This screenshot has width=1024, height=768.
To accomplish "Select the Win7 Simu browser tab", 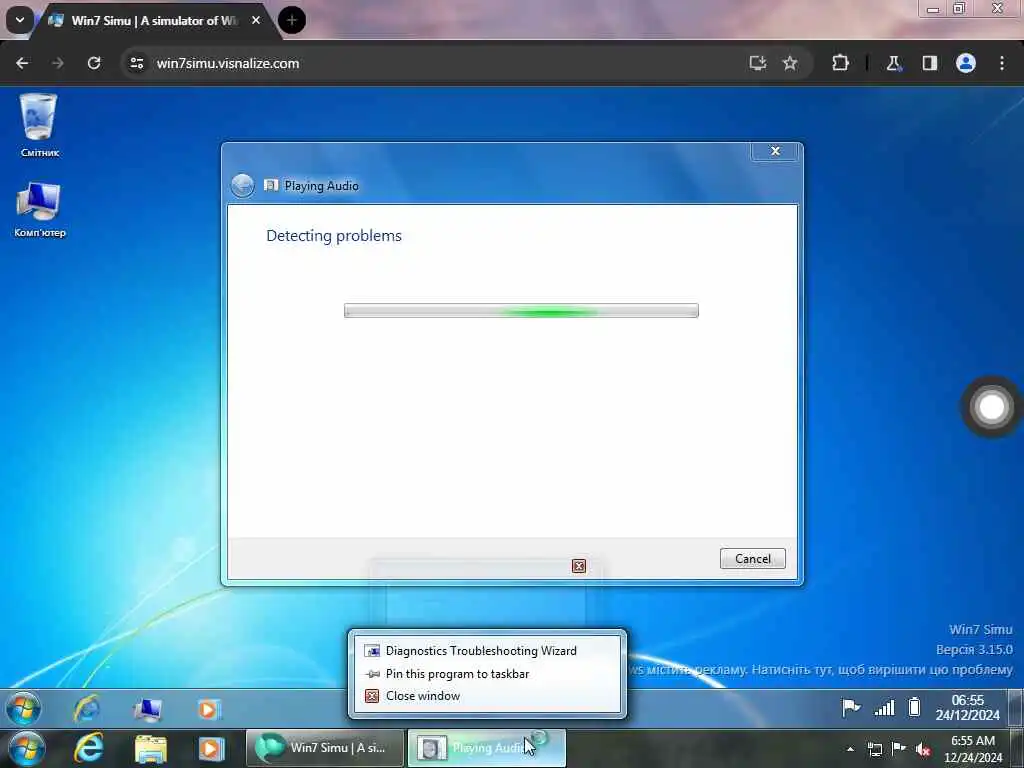I will coord(154,21).
